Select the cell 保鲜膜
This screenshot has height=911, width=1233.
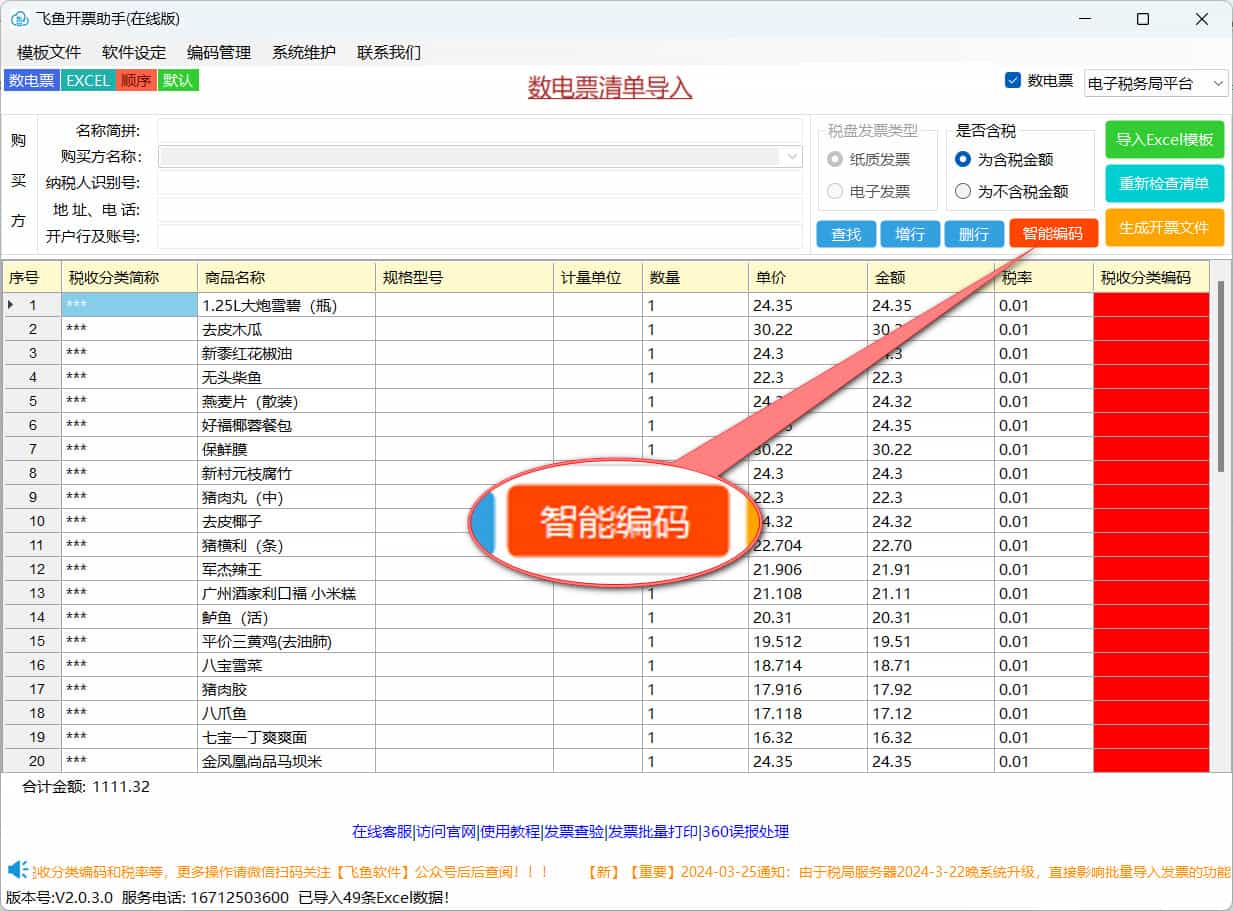(x=286, y=449)
